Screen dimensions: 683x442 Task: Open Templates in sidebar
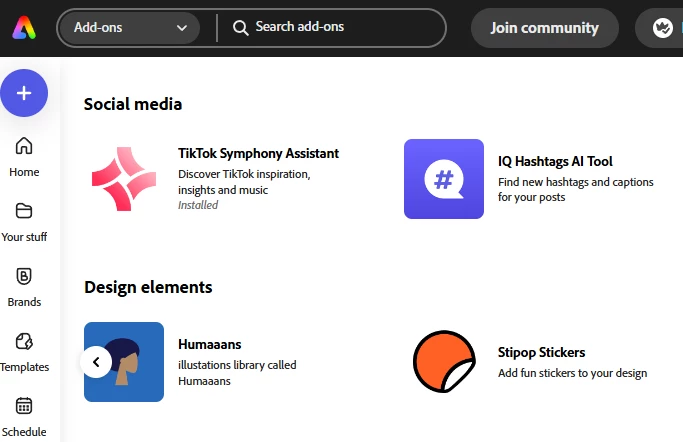pyautogui.click(x=24, y=353)
